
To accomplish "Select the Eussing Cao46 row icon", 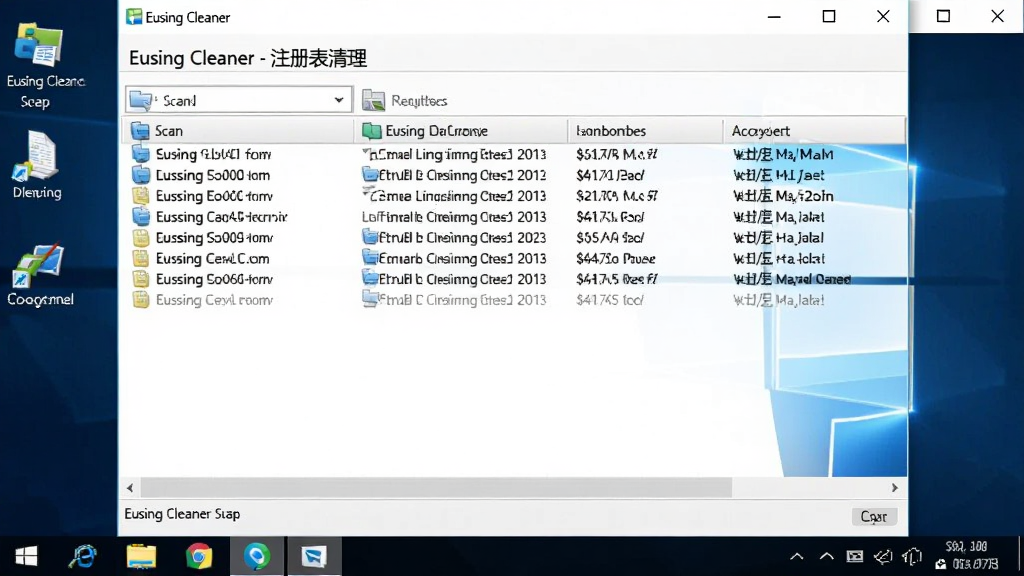I will 140,217.
